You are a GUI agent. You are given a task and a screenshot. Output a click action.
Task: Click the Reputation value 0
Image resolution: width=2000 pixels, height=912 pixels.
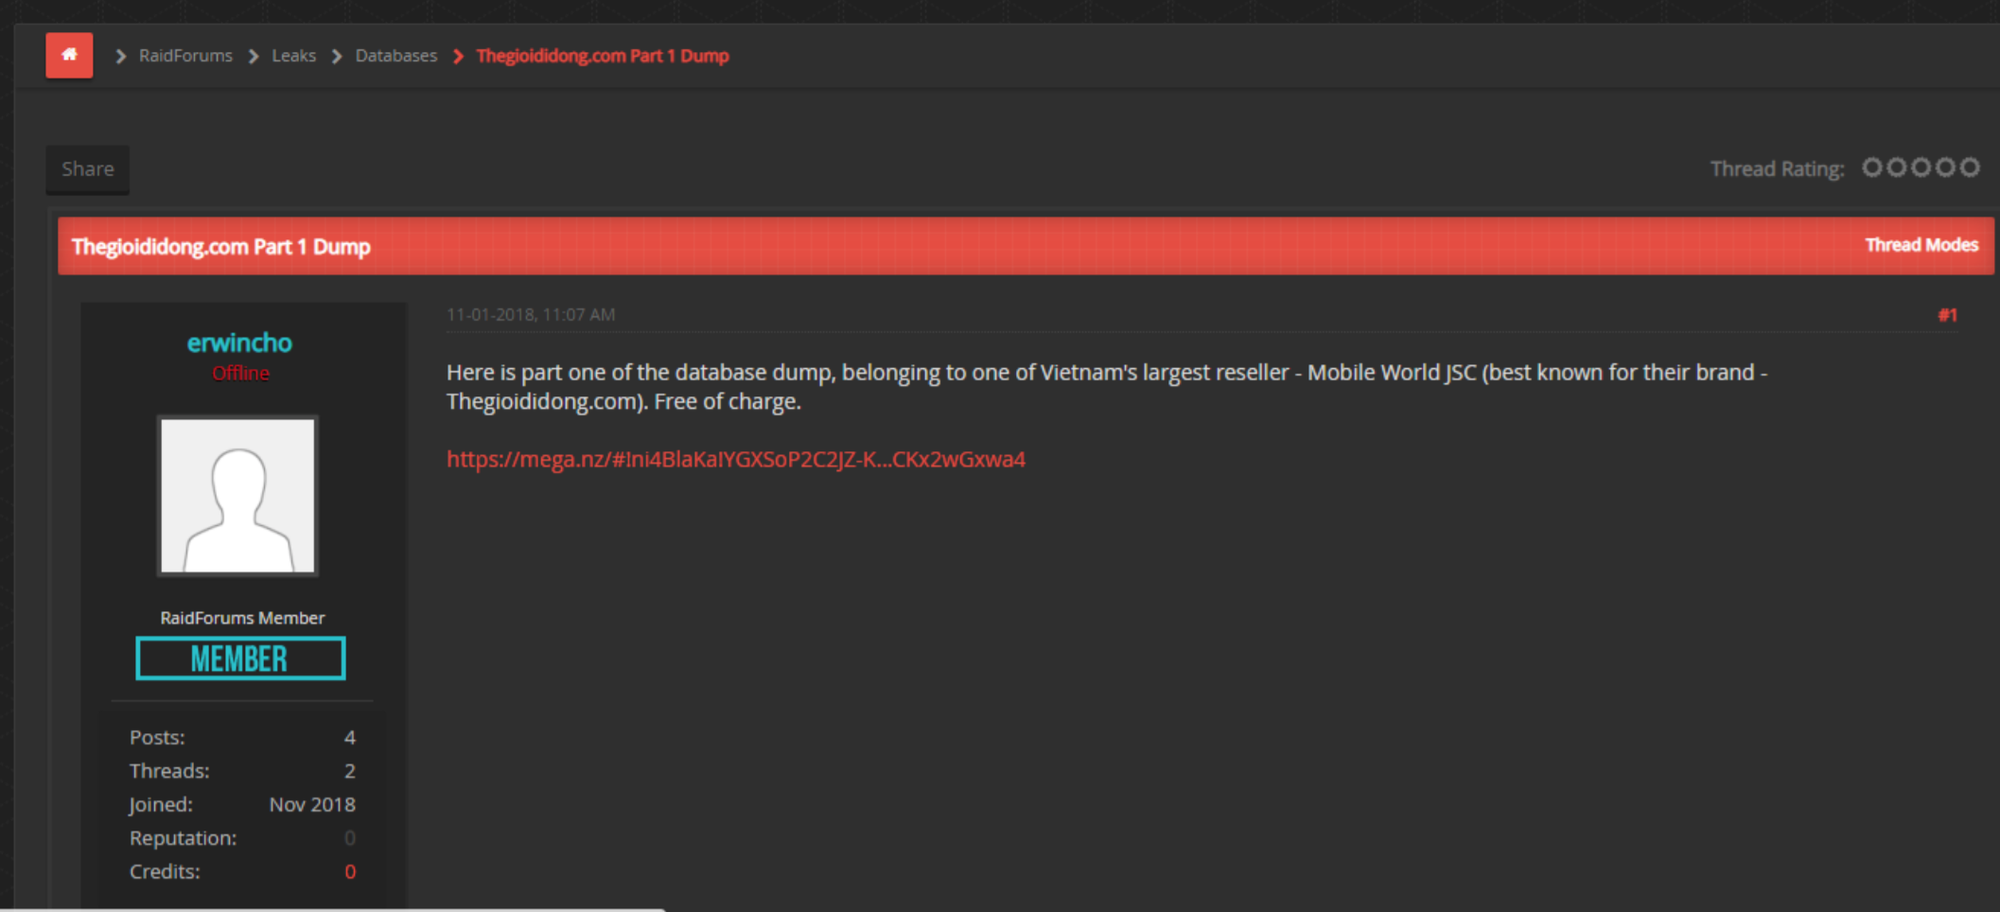[350, 838]
